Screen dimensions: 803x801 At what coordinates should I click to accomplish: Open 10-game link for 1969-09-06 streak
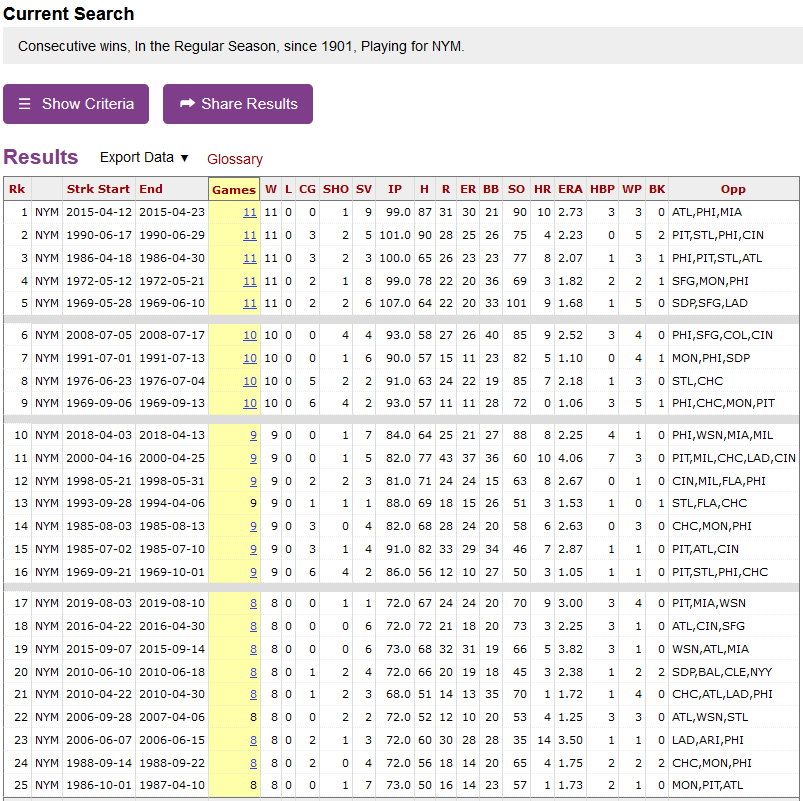[x=249, y=403]
